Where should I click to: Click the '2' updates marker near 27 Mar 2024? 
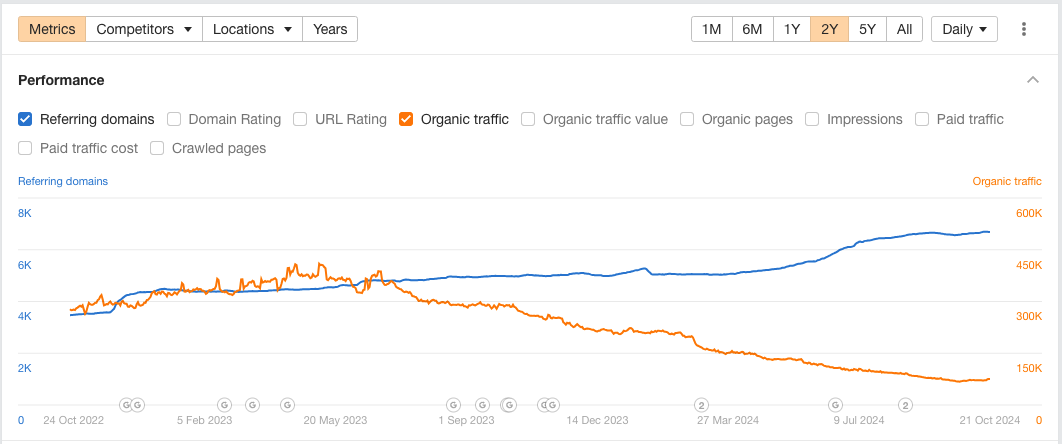pyautogui.click(x=702, y=405)
